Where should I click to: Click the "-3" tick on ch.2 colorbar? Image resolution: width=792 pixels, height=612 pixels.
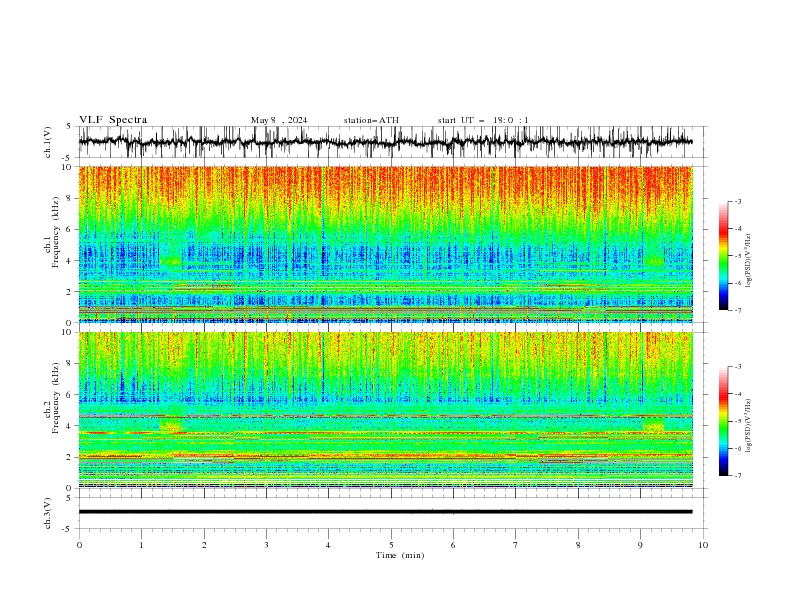click(738, 367)
